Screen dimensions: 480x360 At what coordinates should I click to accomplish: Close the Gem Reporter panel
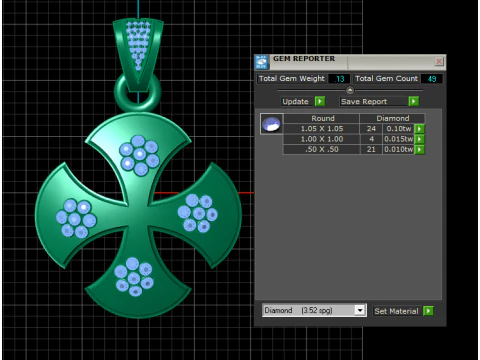tap(439, 62)
